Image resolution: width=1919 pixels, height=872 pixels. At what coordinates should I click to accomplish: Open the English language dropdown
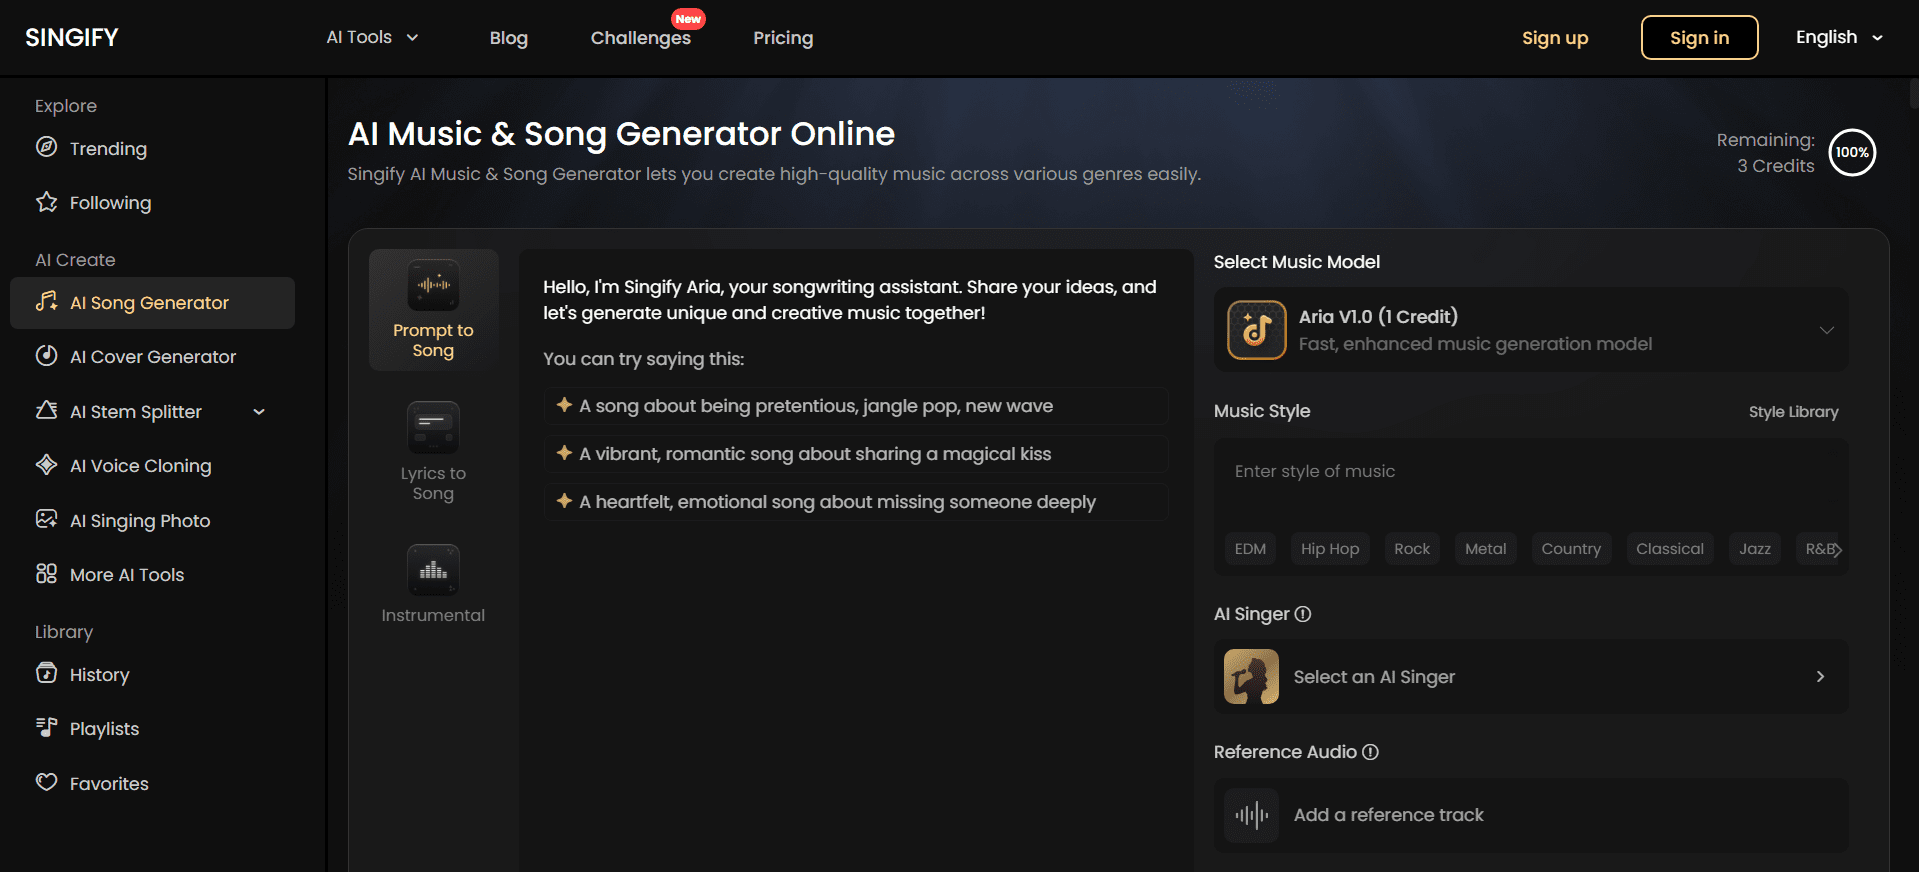click(1839, 37)
